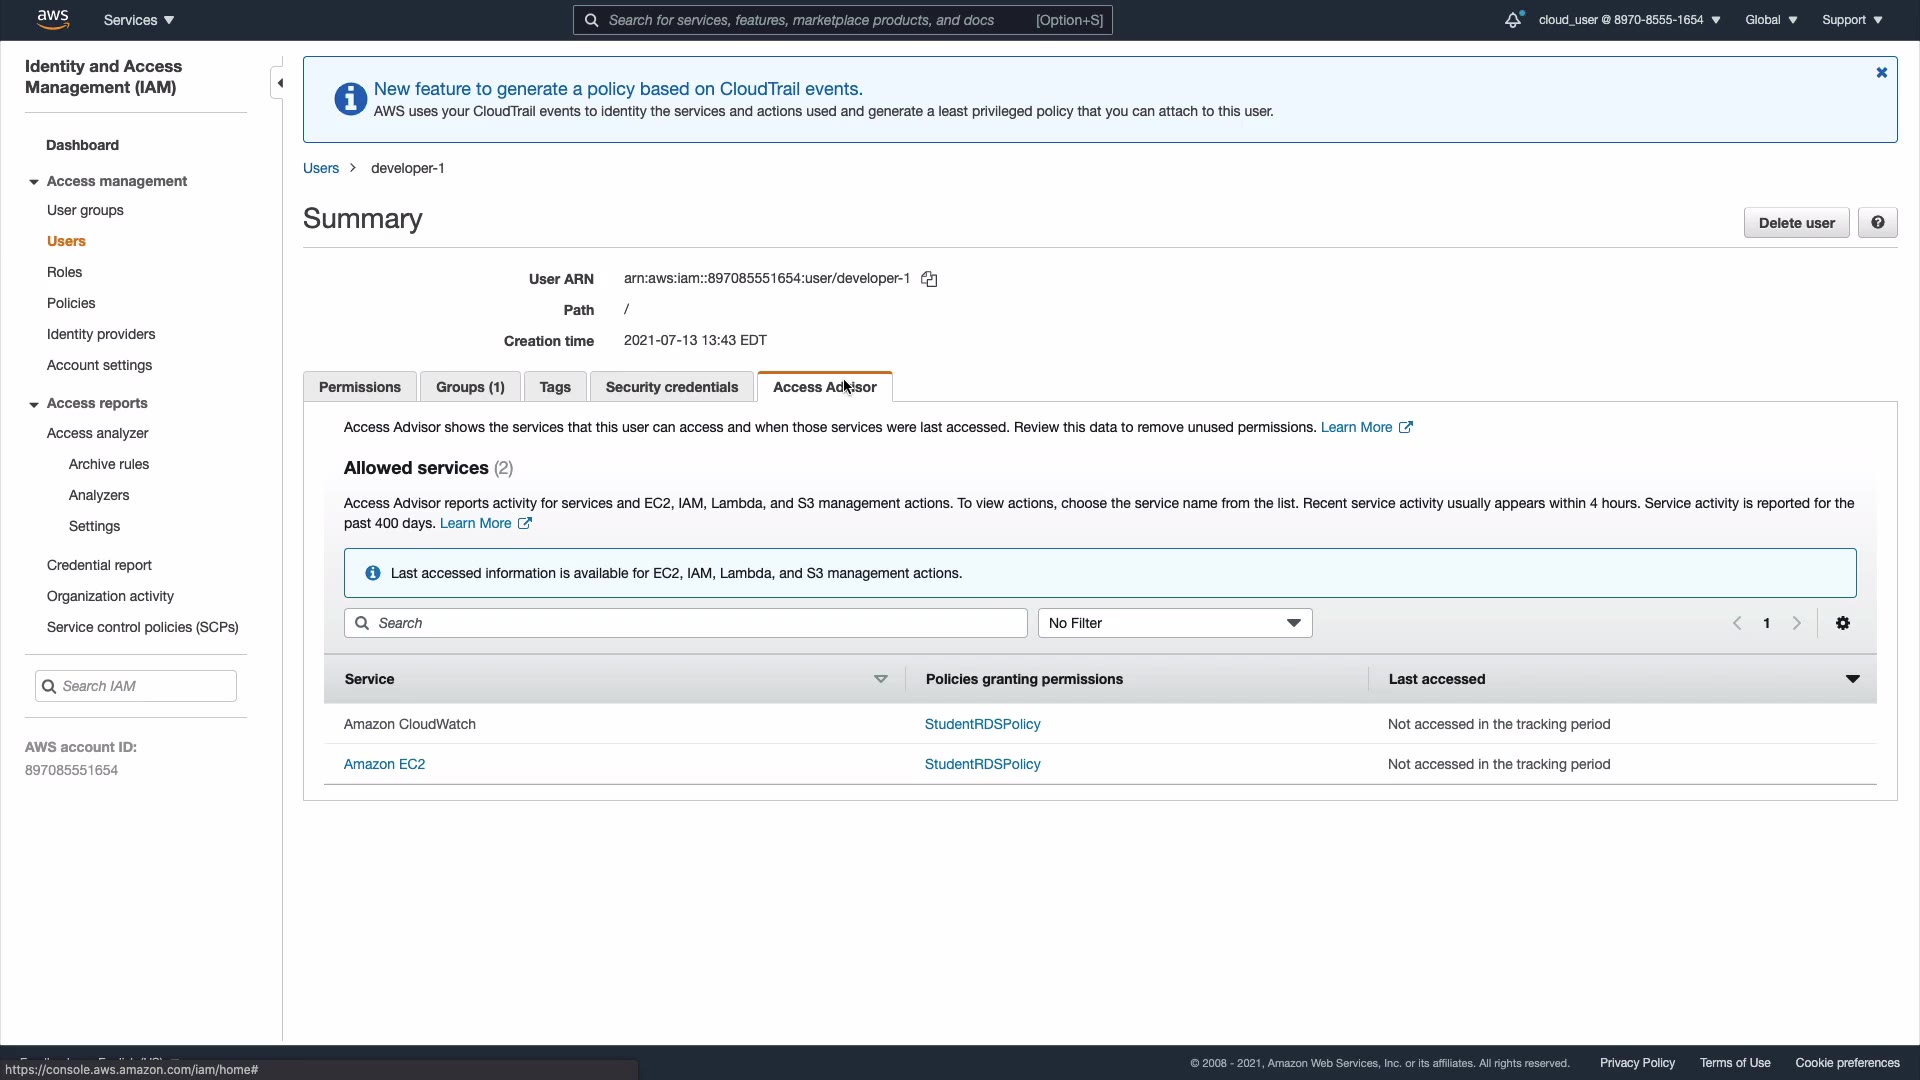The height and width of the screenshot is (1080, 1920).
Task: Open the notifications bell icon
Action: (1513, 20)
